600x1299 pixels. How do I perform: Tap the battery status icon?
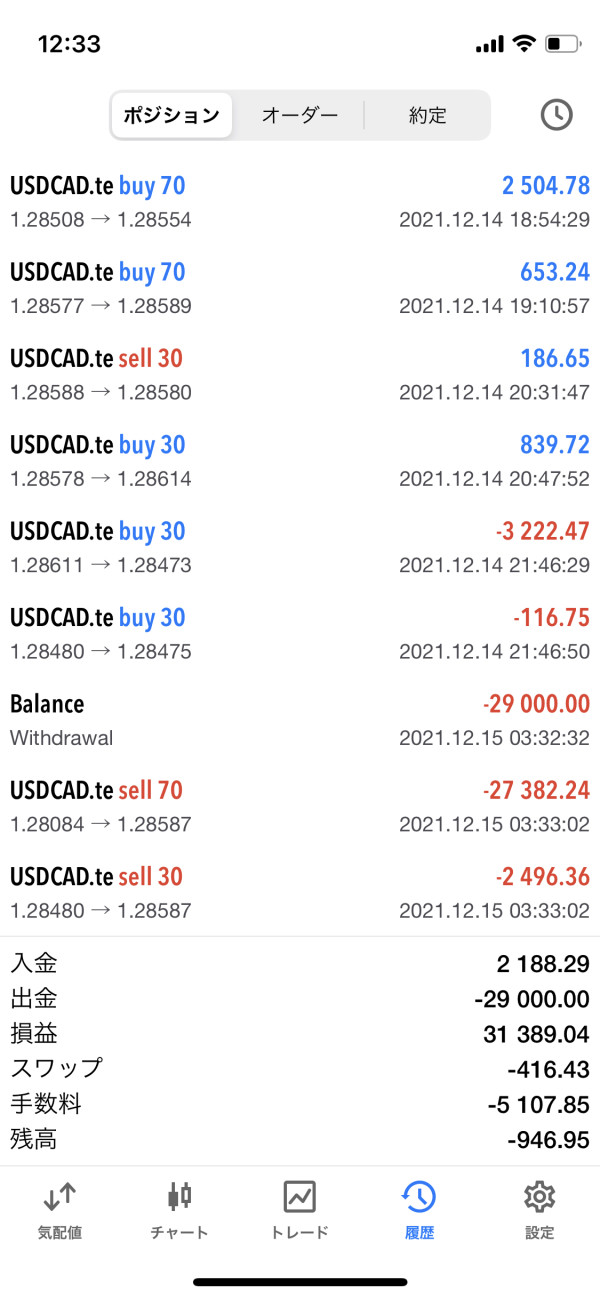(562, 44)
